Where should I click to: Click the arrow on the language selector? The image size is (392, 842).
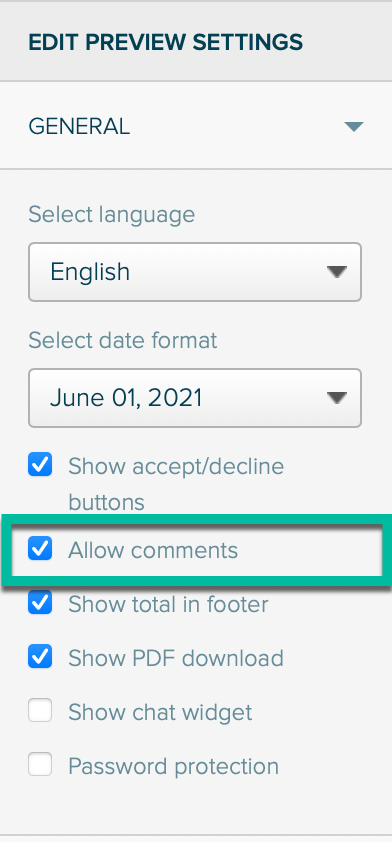click(x=337, y=272)
